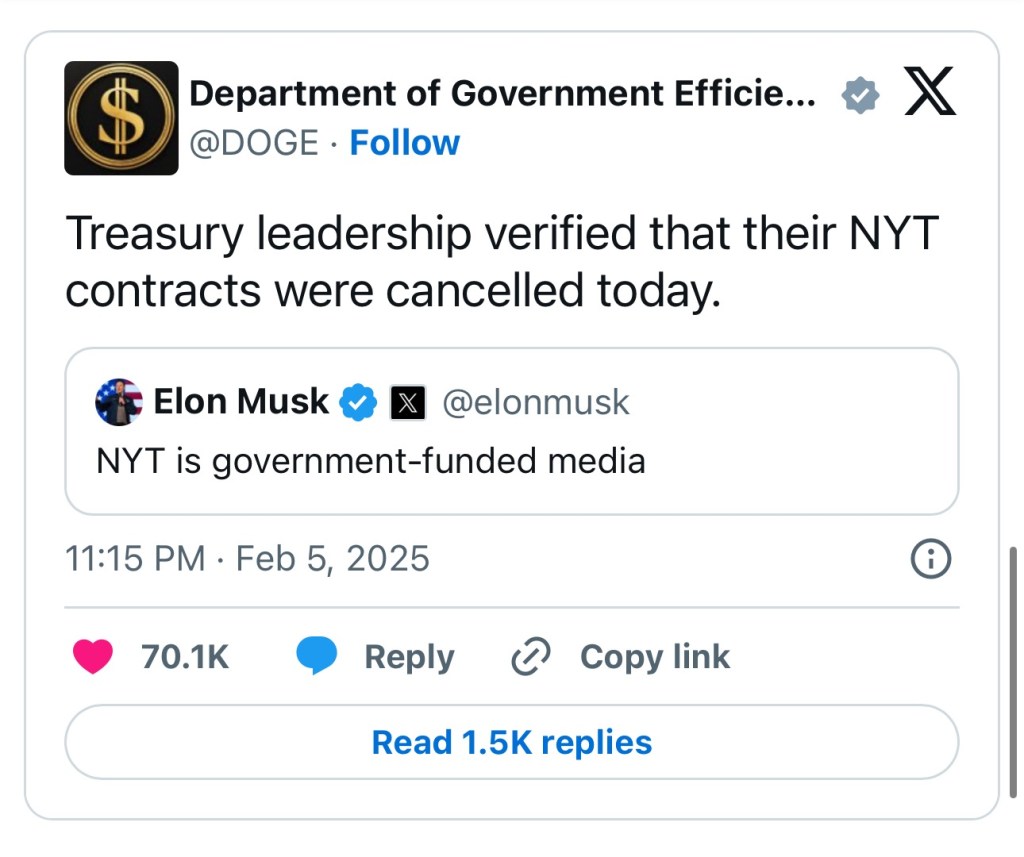
Task: Like the tweet with the pink heart
Action: click(x=93, y=657)
